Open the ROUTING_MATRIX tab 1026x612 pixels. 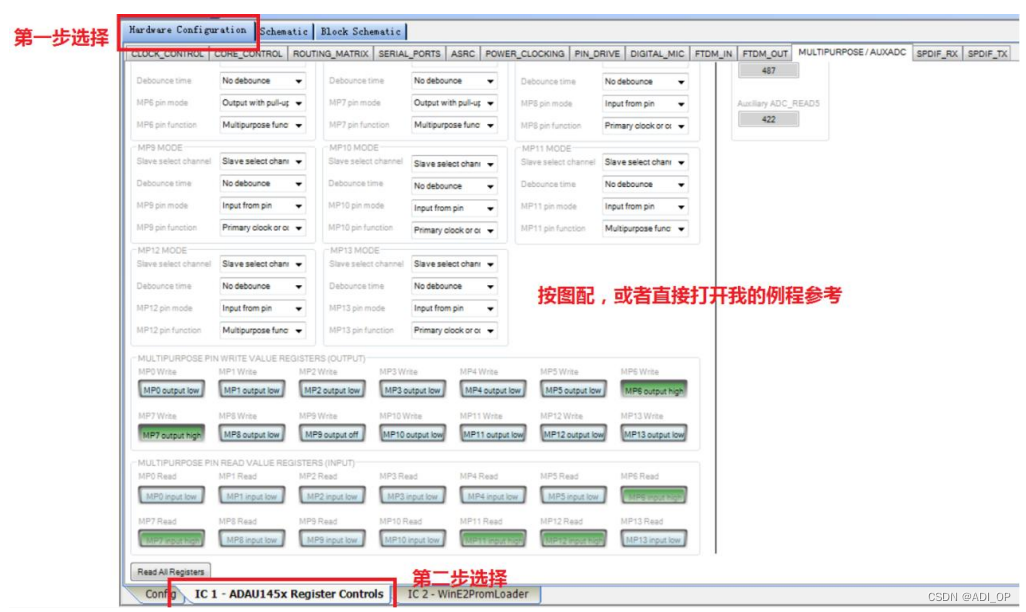coord(330,54)
